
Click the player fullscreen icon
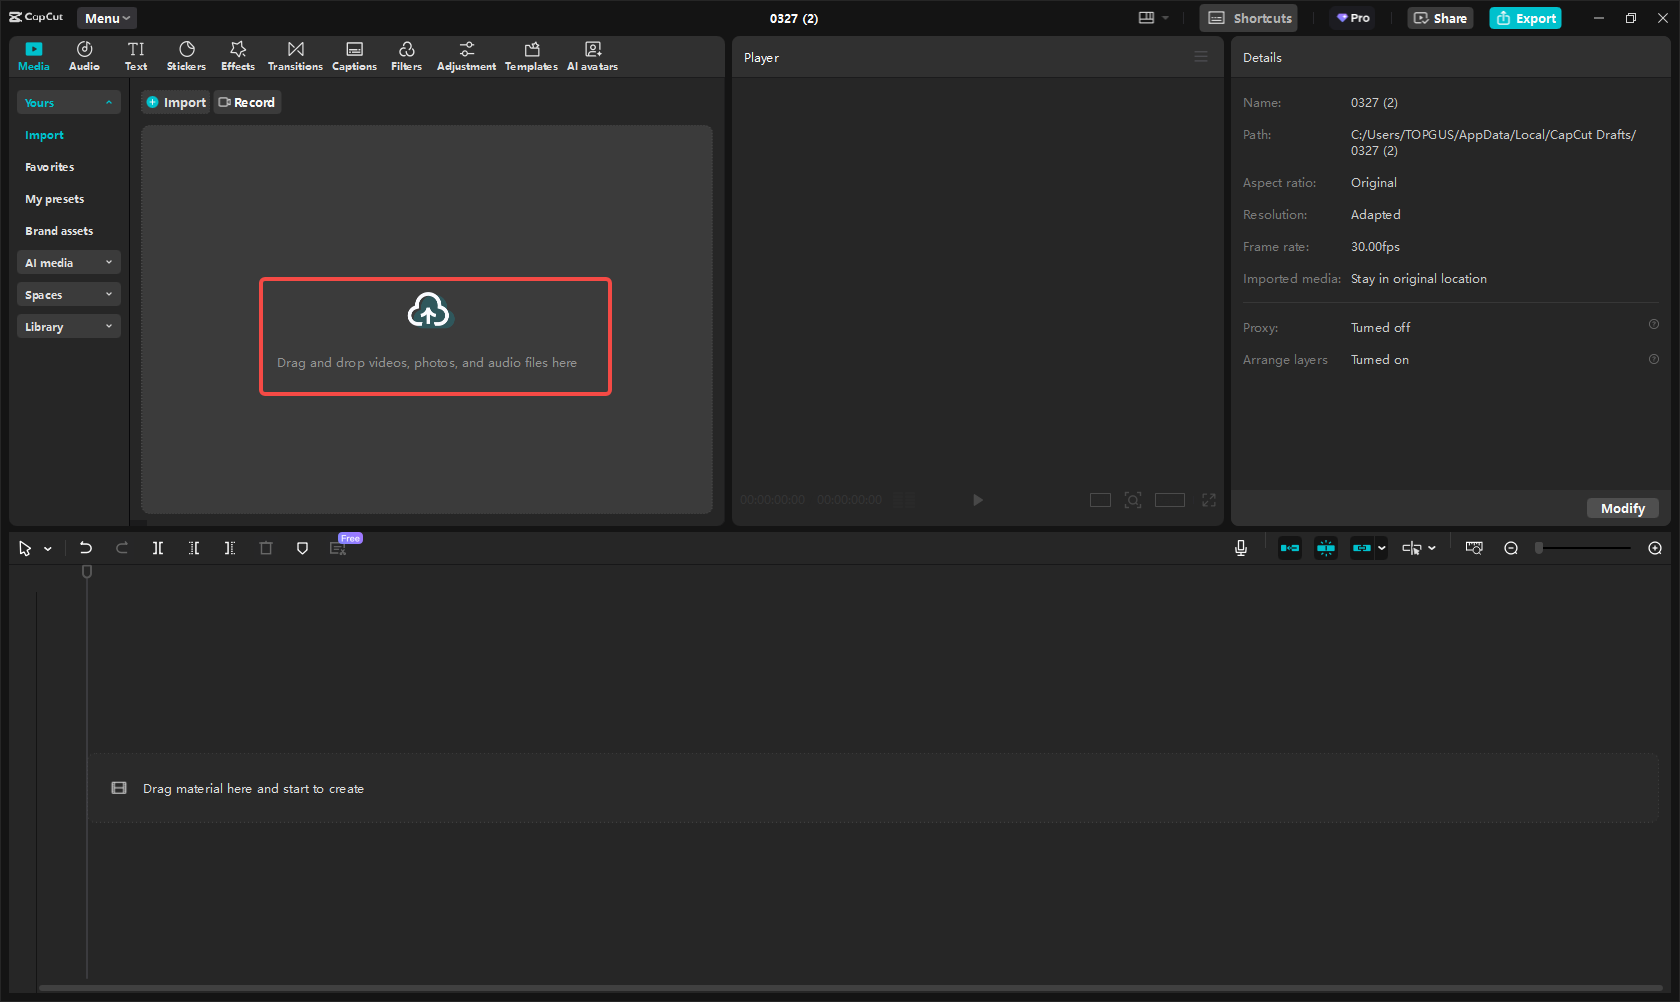(1209, 500)
